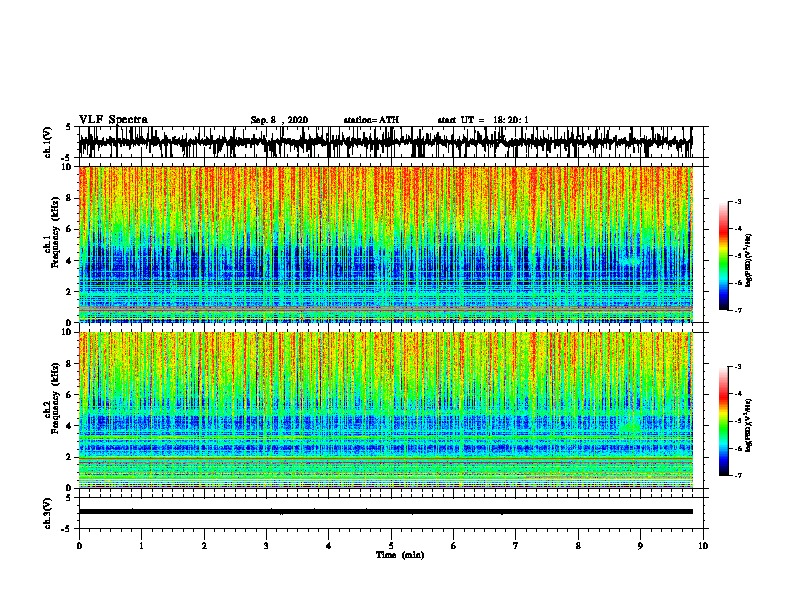Click the ch.2 frequency tick '2'

[x=69, y=457]
